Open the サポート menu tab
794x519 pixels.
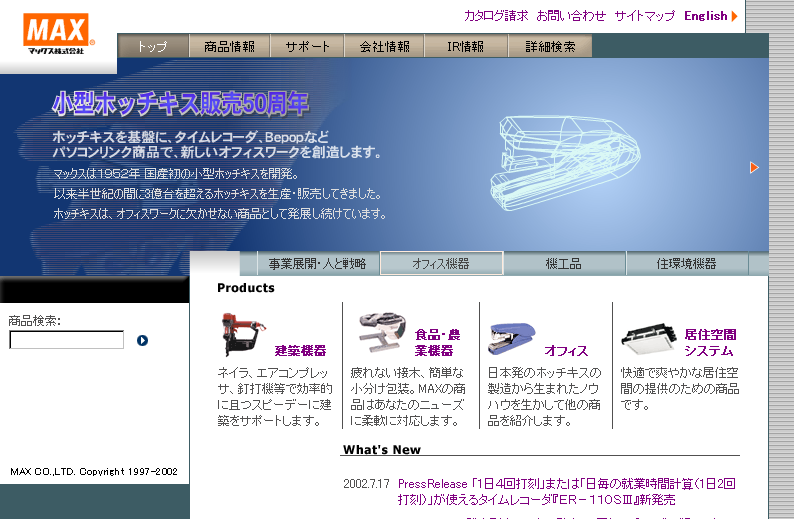pyautogui.click(x=307, y=46)
